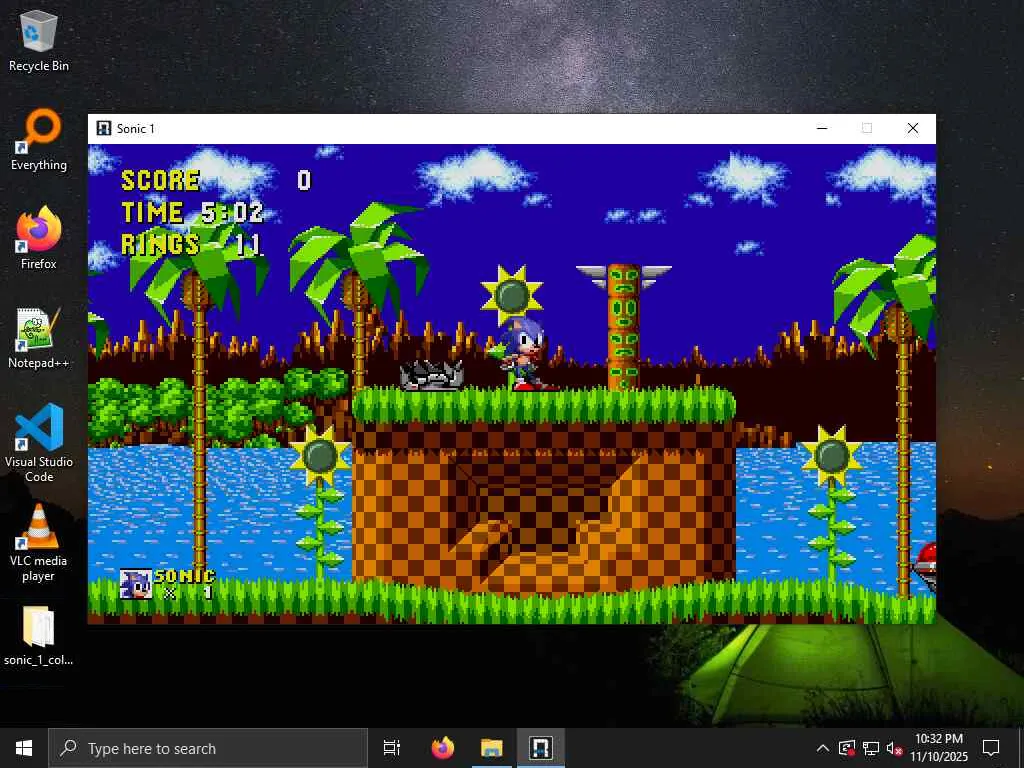Click the Sonic lives icon in HUD
Screen dimensions: 1024x768
tap(136, 584)
